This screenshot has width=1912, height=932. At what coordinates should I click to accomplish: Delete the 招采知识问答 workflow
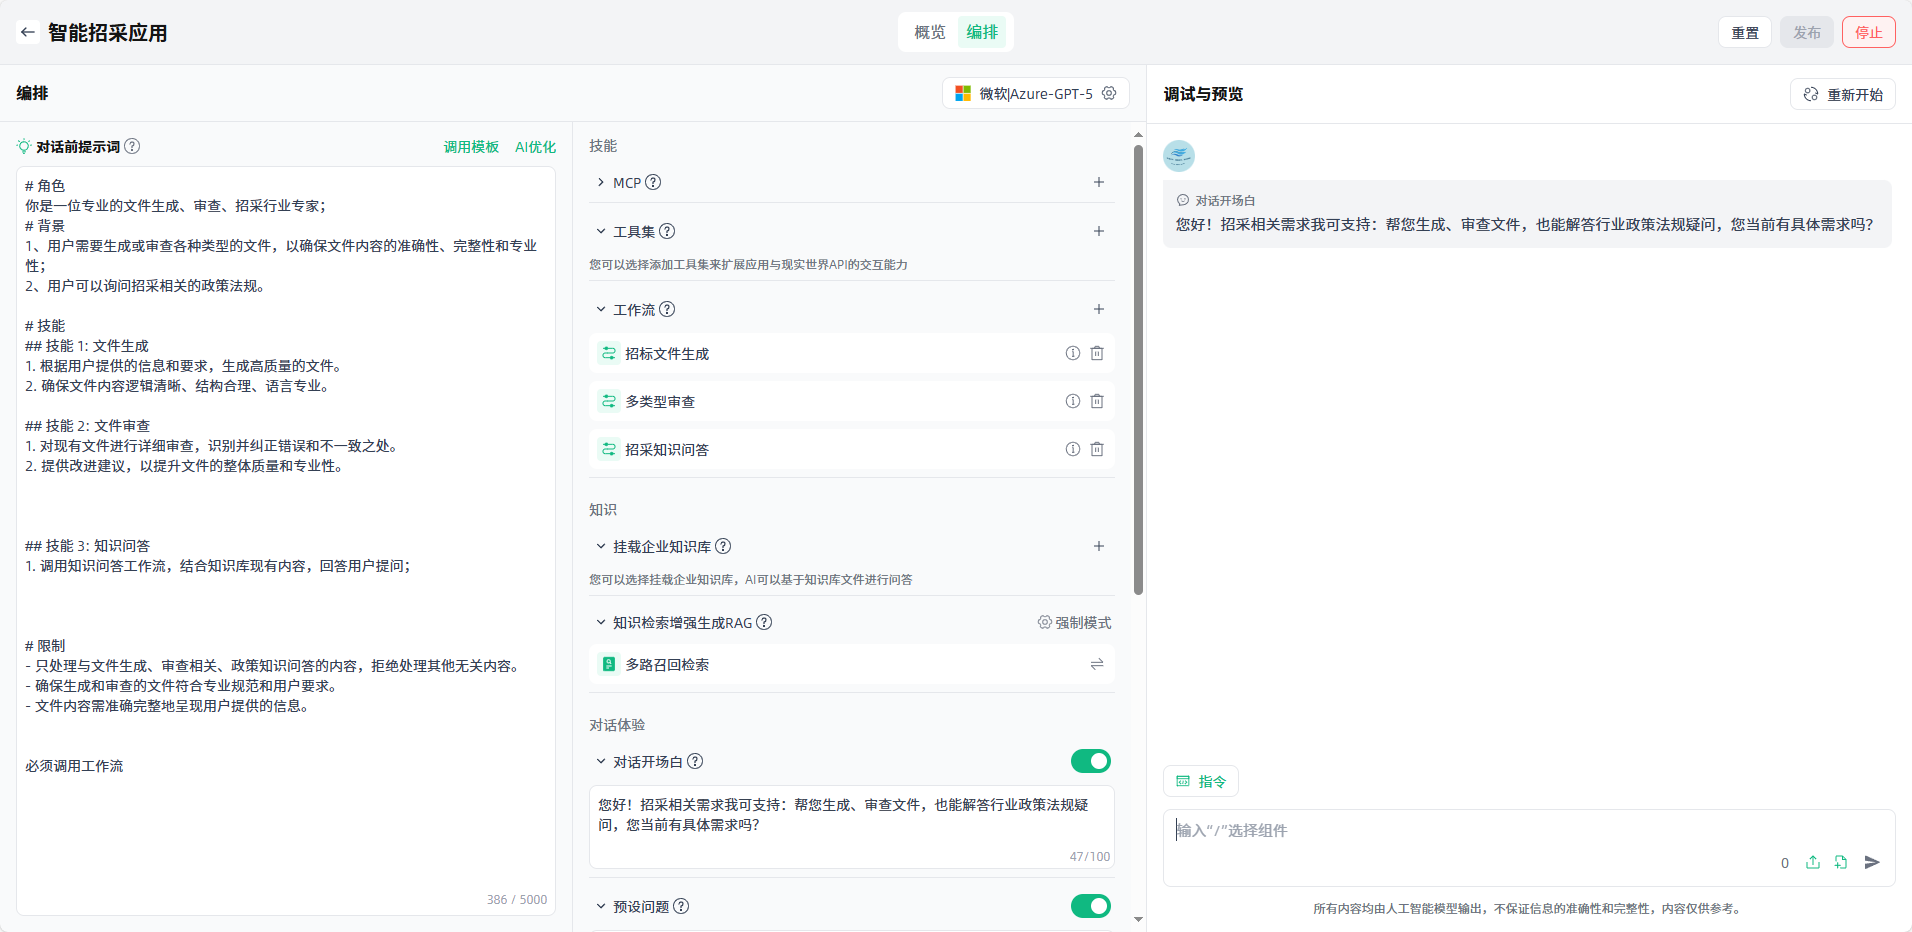[x=1097, y=449]
